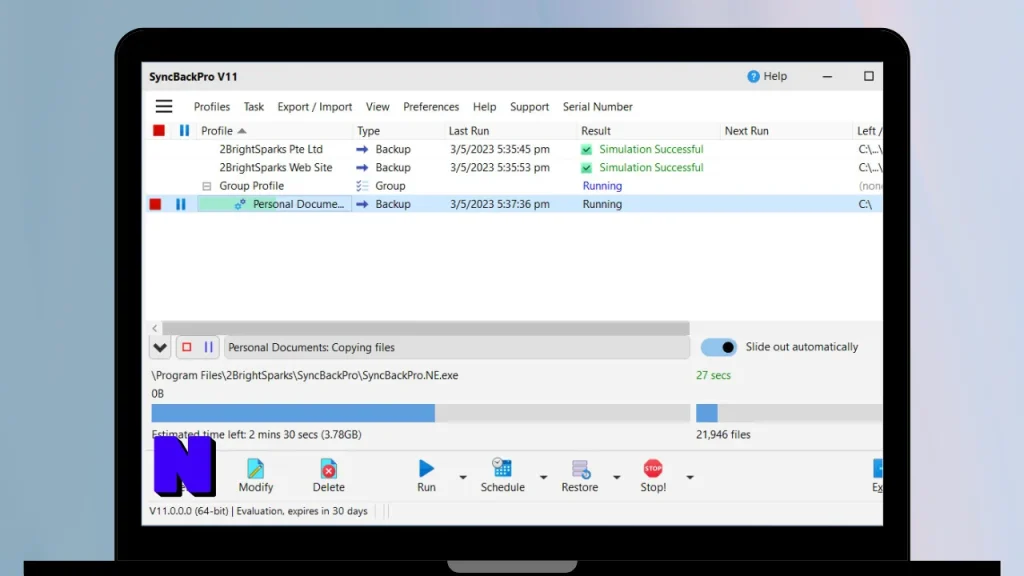
Task: Click the Next Run column header
Action: coord(787,131)
